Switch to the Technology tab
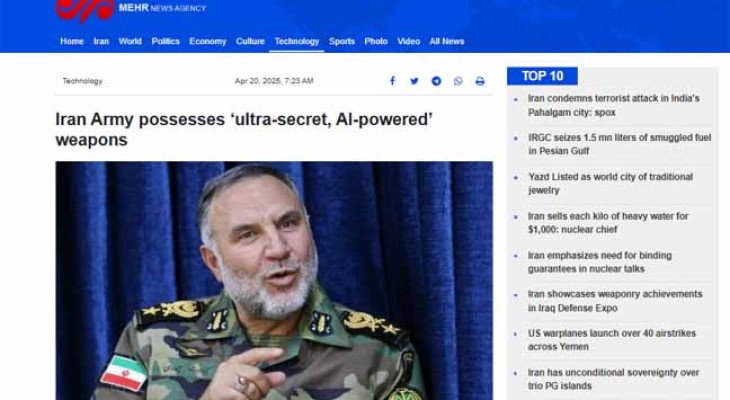This screenshot has width=730, height=400. tap(297, 41)
